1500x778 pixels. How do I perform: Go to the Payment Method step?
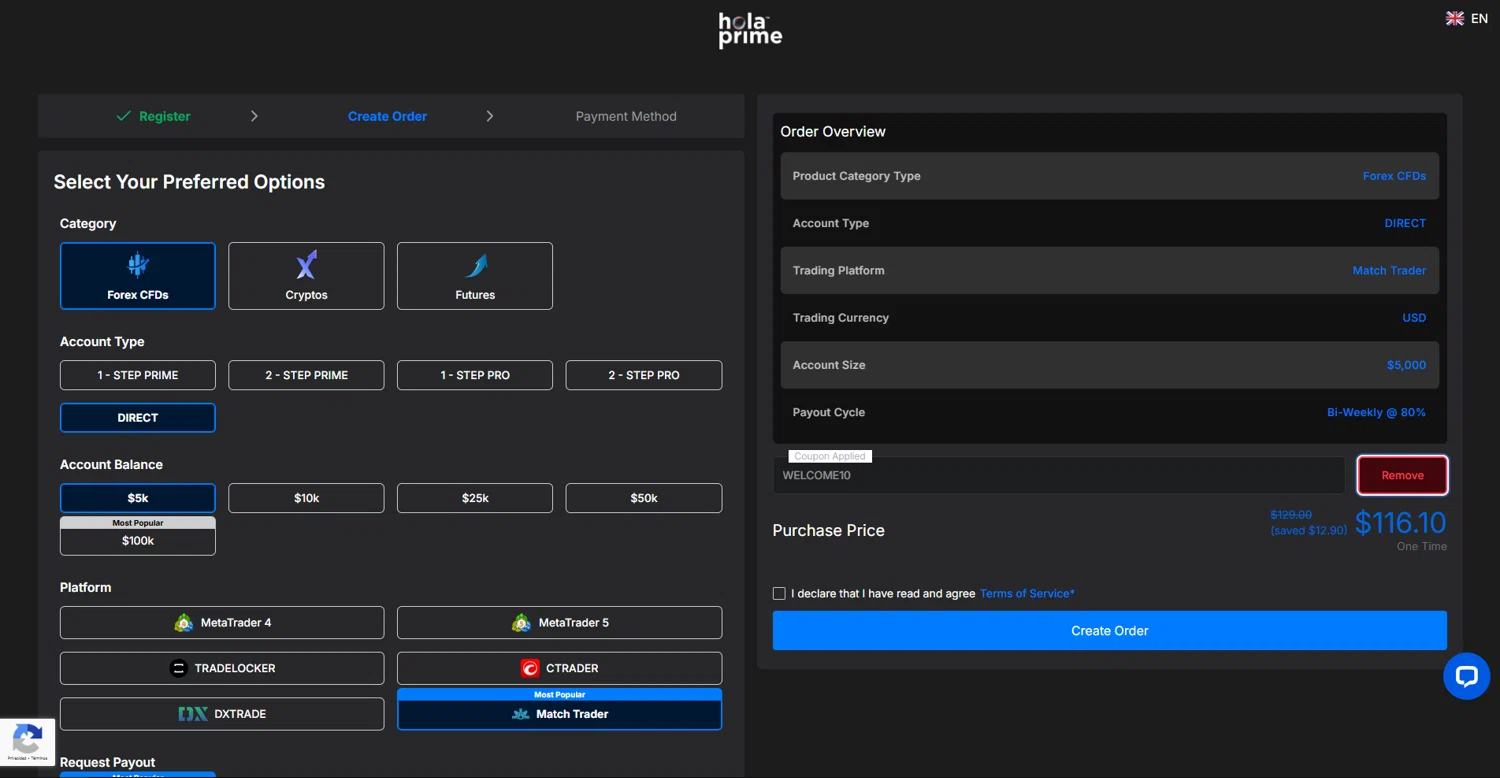[626, 116]
